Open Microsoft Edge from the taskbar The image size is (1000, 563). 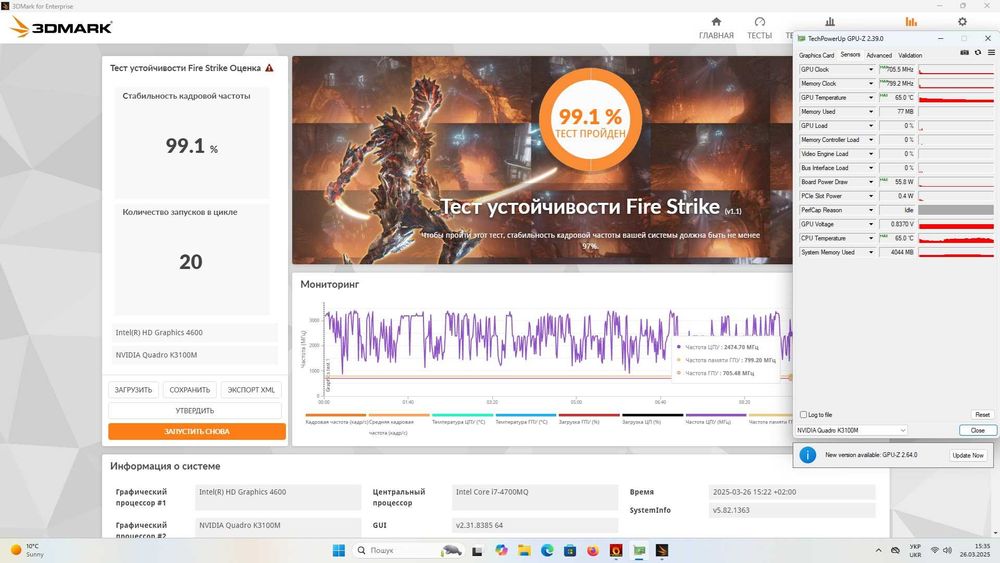[547, 550]
